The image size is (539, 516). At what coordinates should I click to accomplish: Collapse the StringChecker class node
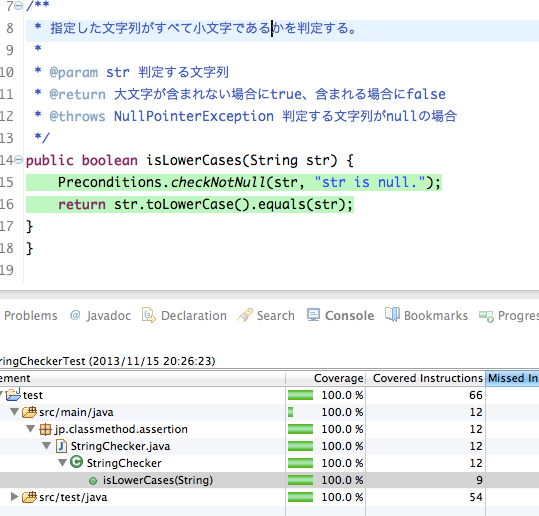coord(62,463)
